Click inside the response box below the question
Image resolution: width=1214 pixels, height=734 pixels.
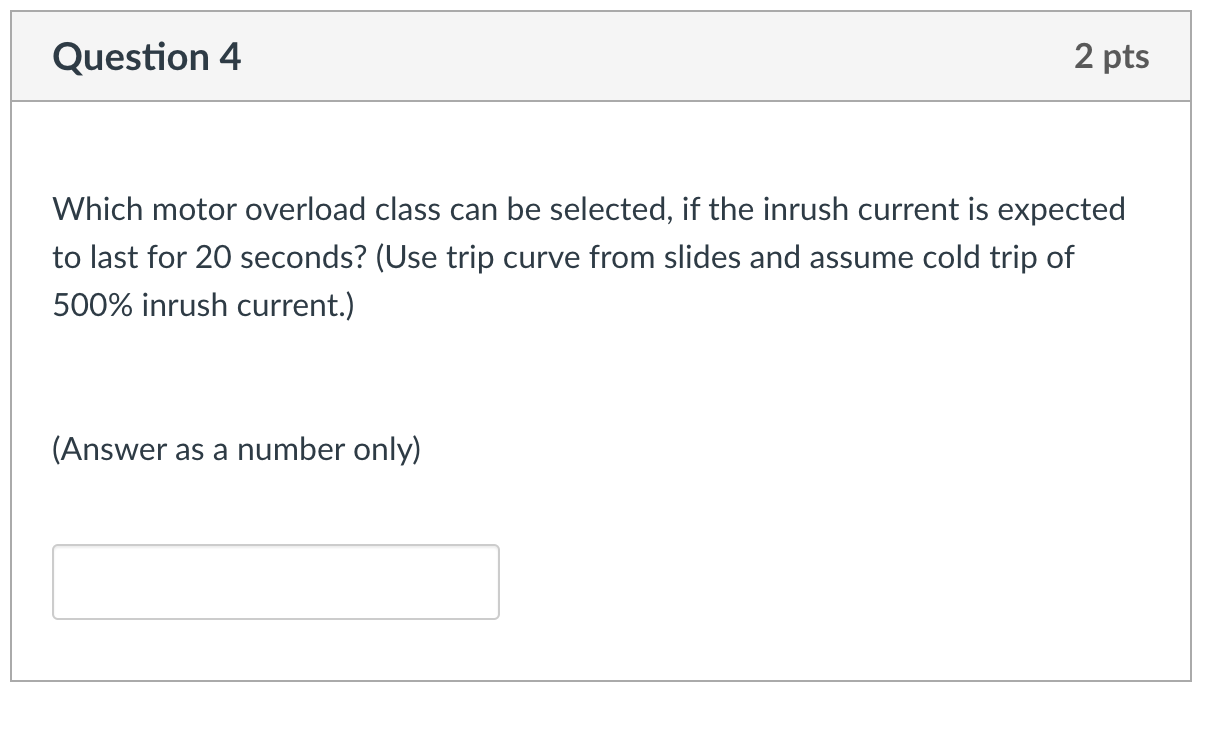pos(275,582)
